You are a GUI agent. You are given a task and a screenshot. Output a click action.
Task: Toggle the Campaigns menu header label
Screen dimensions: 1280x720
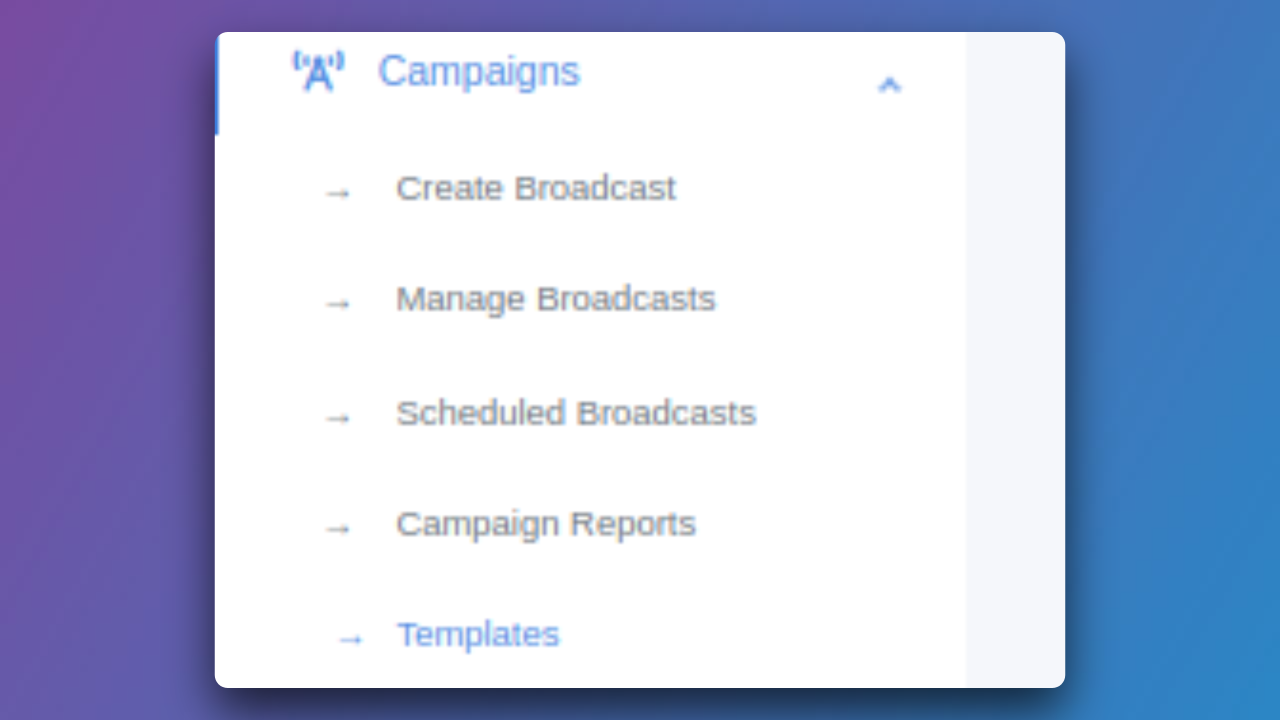click(478, 72)
